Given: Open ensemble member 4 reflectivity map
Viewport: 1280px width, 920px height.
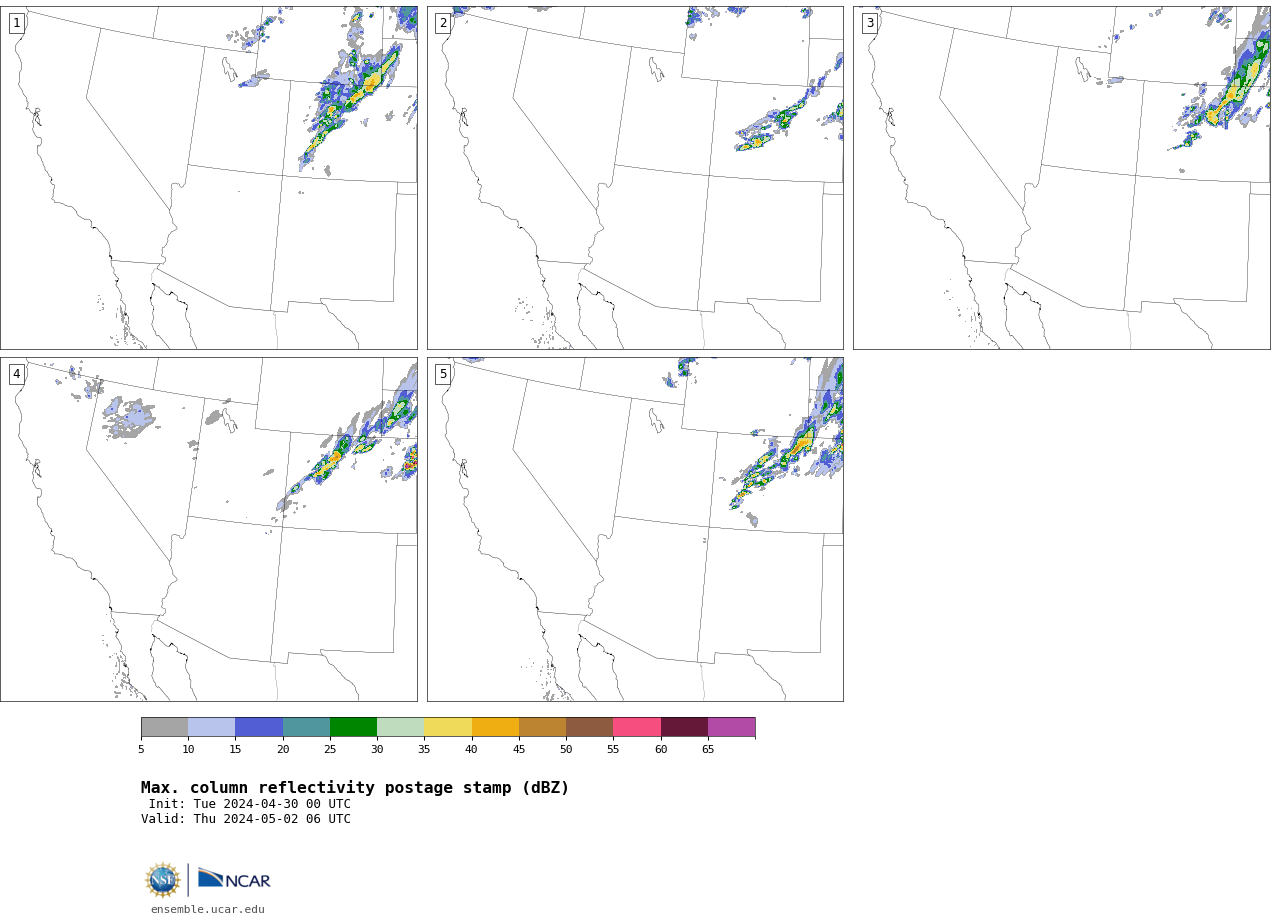Looking at the screenshot, I should [x=209, y=529].
